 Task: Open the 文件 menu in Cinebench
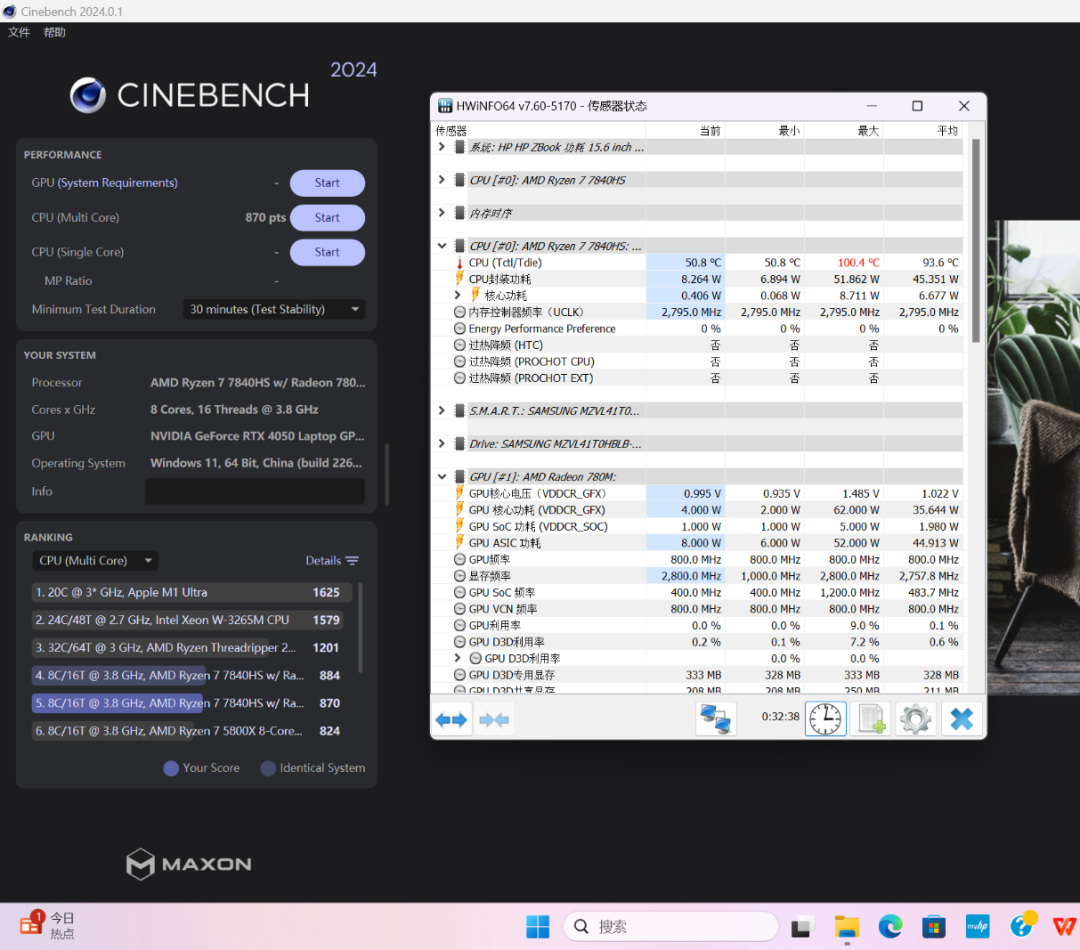(19, 32)
